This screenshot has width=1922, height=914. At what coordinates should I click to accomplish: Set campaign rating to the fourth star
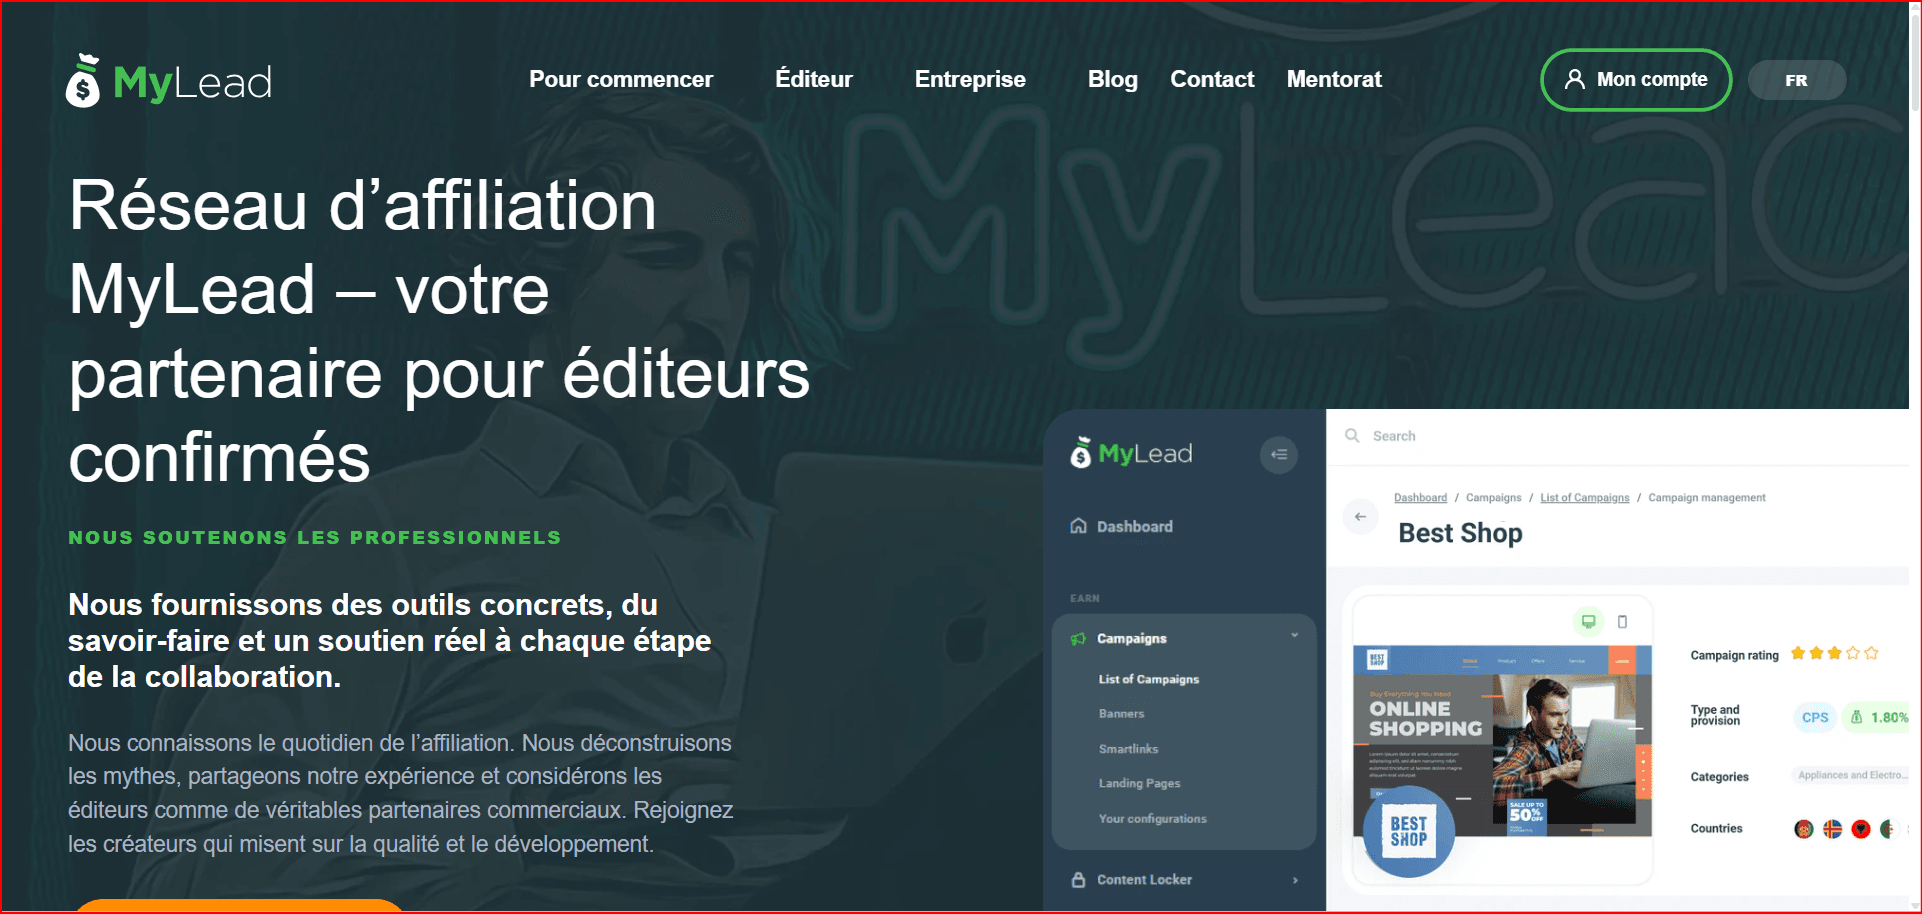(1853, 654)
